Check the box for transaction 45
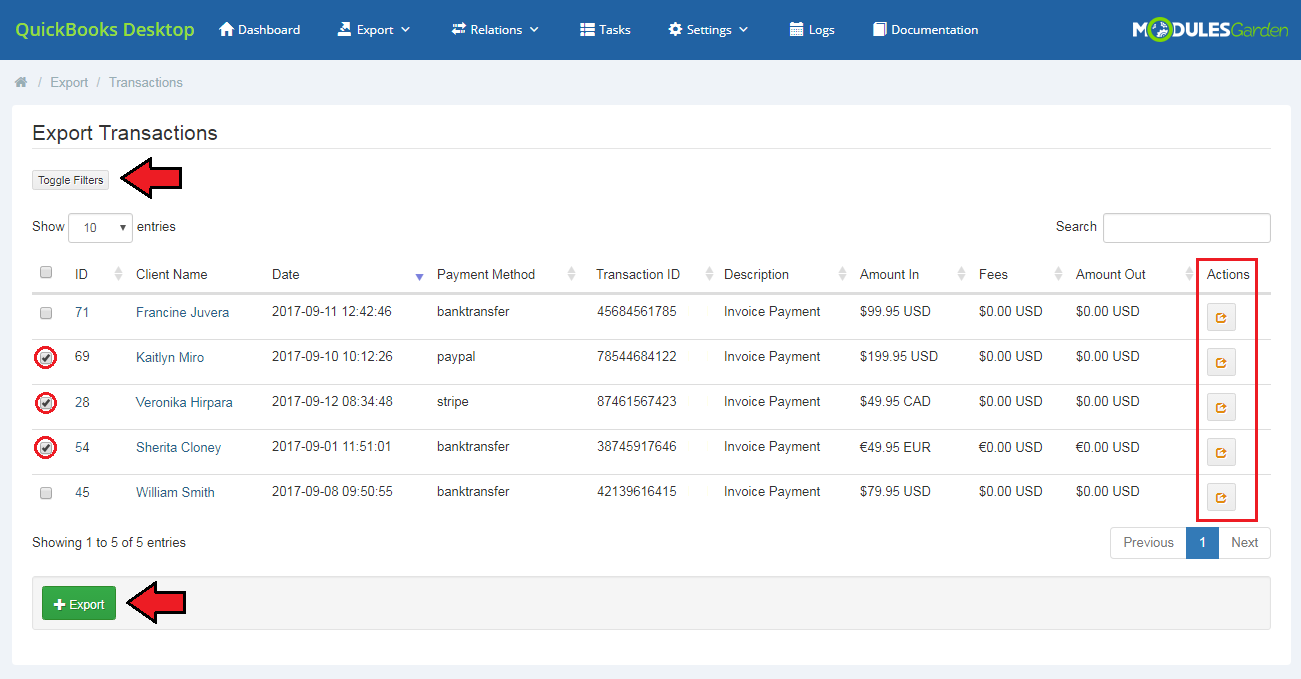This screenshot has width=1301, height=679. pyautogui.click(x=46, y=493)
